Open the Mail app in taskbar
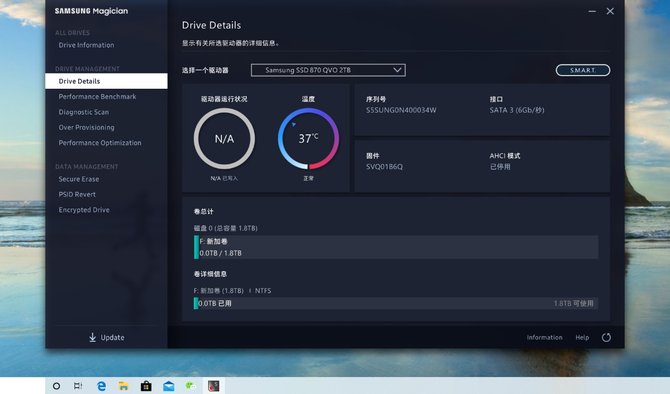670x394 pixels. (x=169, y=386)
